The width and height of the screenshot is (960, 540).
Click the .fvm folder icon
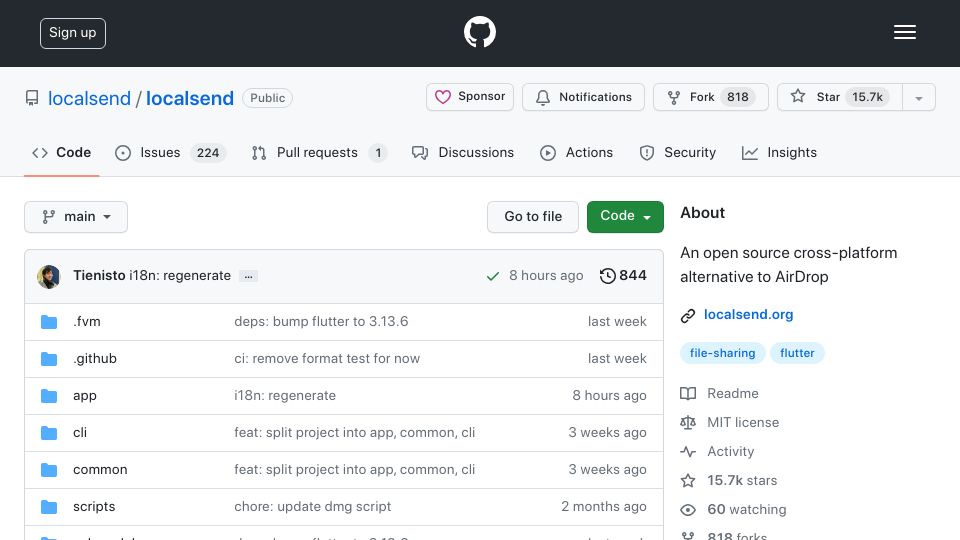[x=49, y=321]
